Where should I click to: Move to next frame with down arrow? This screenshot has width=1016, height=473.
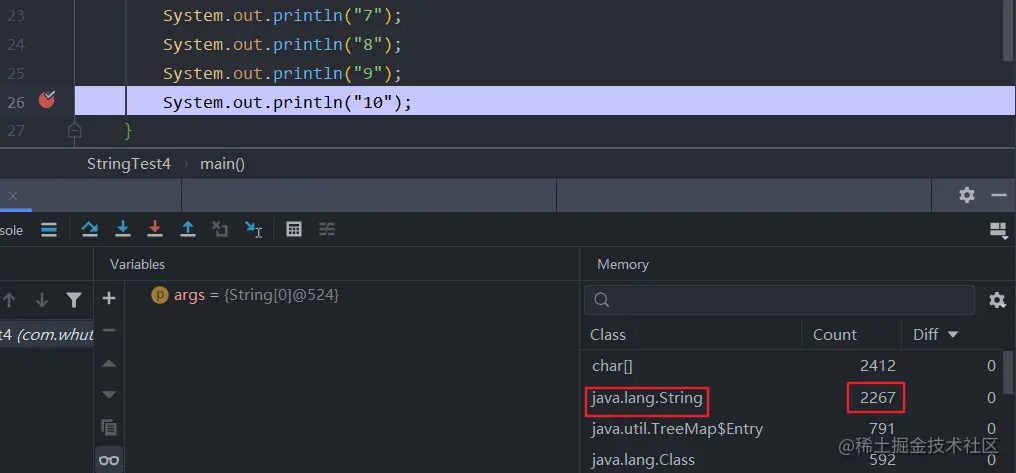pyautogui.click(x=41, y=300)
